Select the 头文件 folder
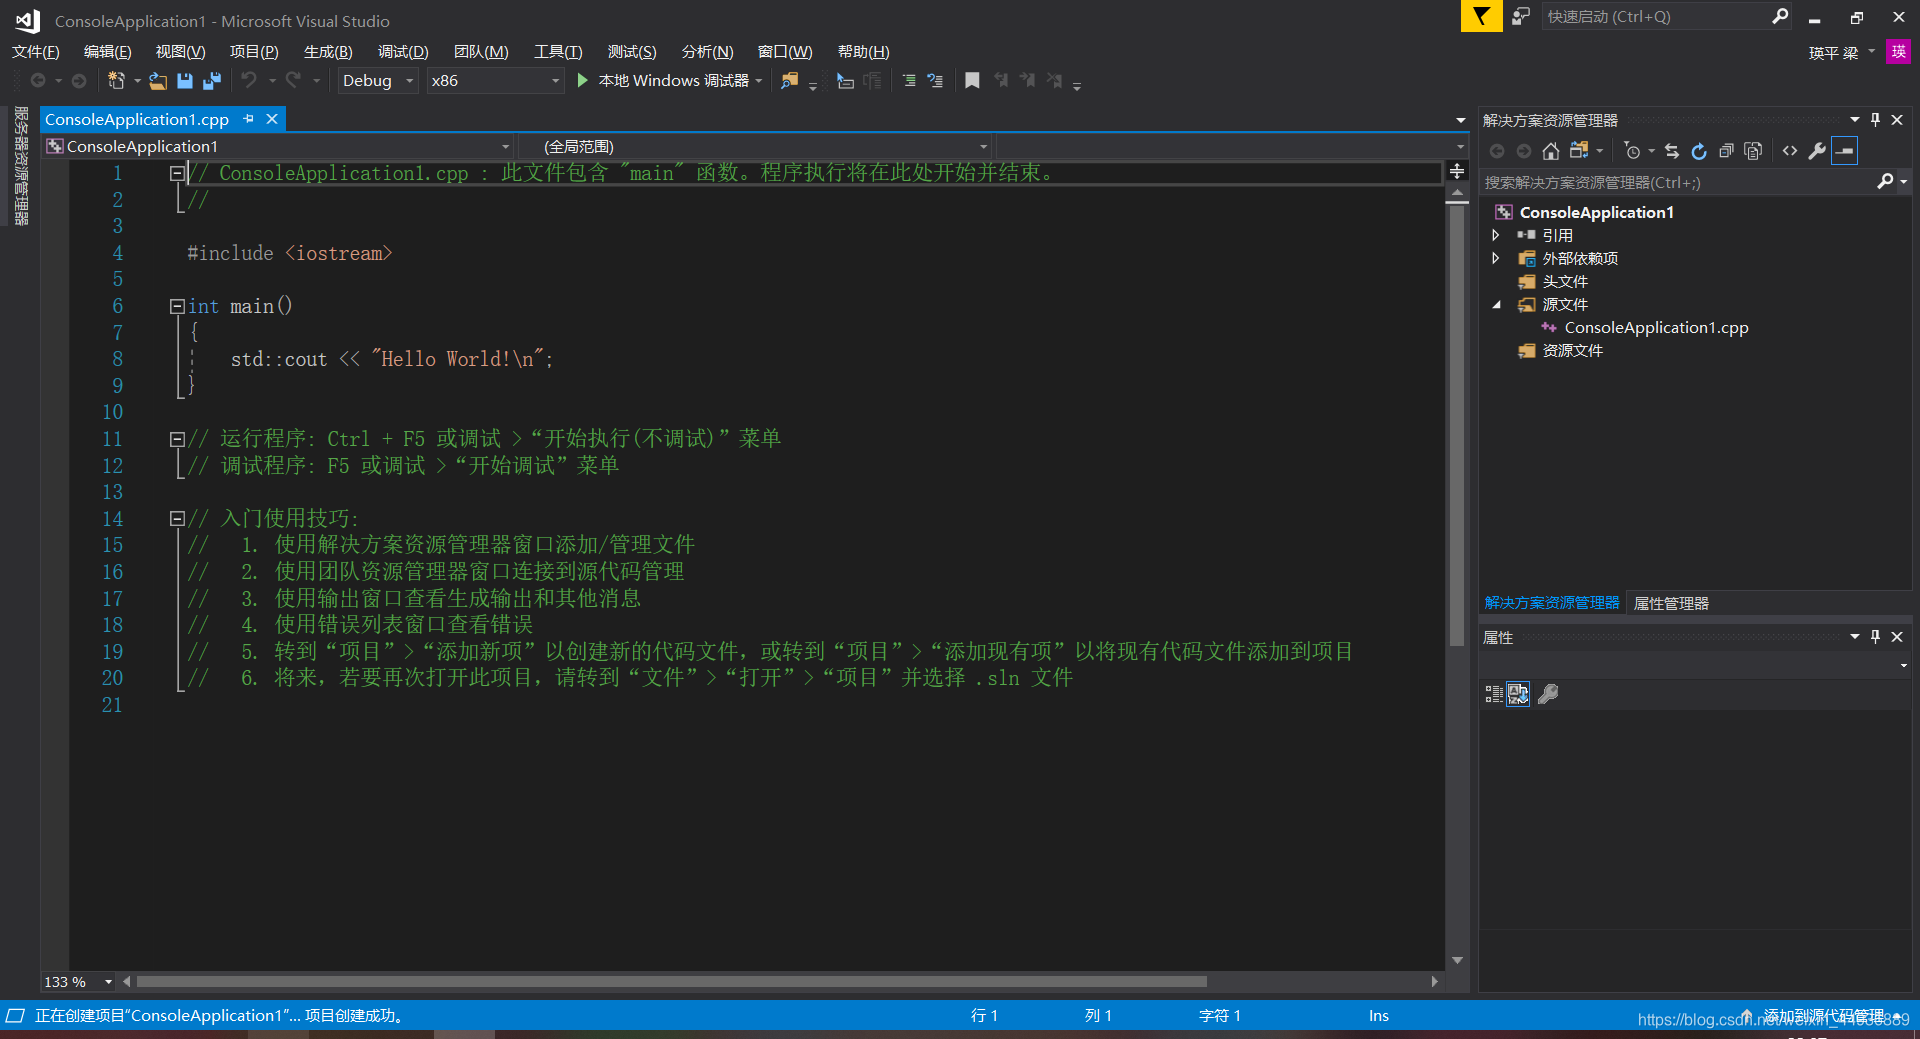The height and width of the screenshot is (1039, 1920). pos(1565,282)
